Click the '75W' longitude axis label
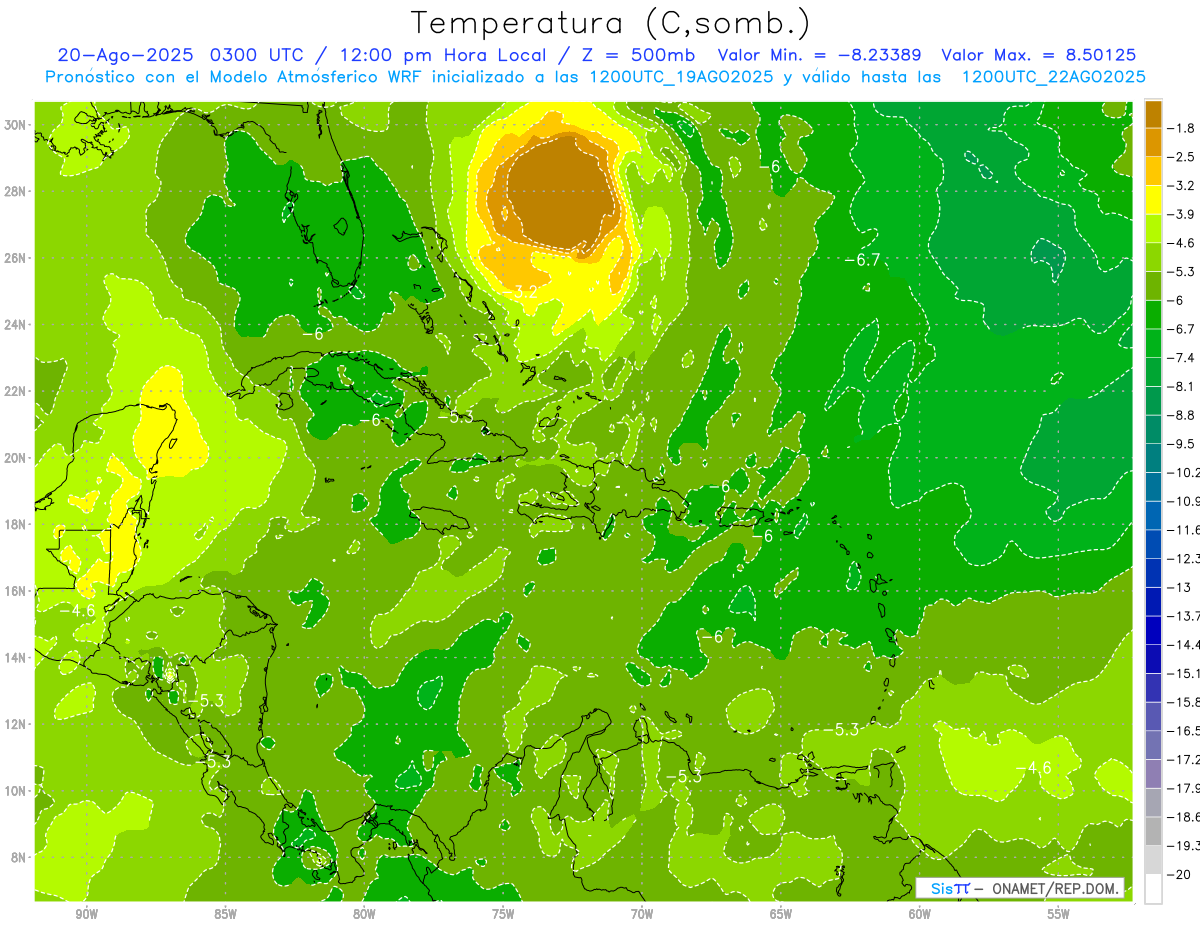 coord(503,914)
